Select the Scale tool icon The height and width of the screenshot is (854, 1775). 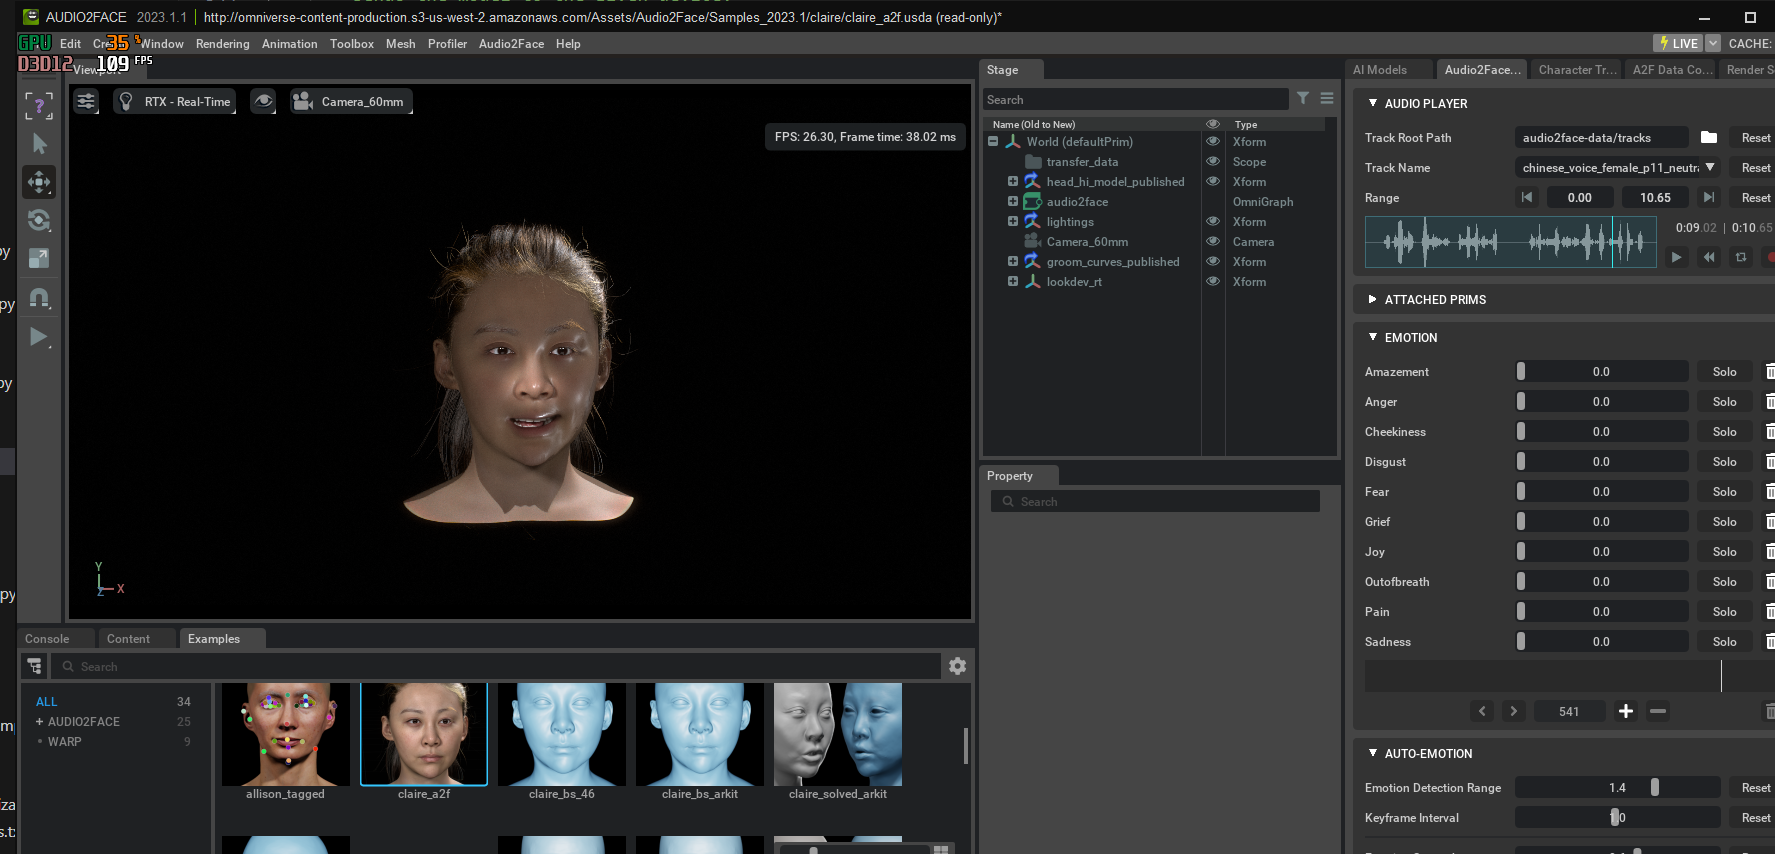(x=39, y=258)
